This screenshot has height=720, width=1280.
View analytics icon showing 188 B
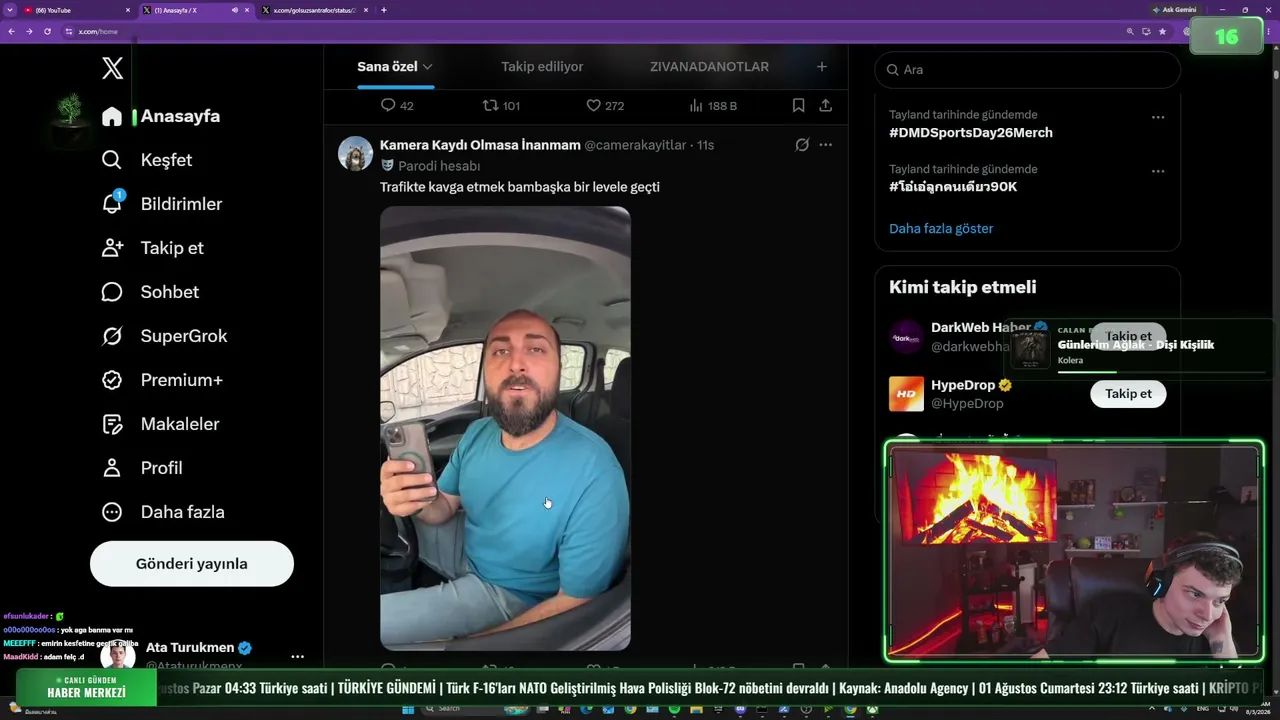[696, 105]
